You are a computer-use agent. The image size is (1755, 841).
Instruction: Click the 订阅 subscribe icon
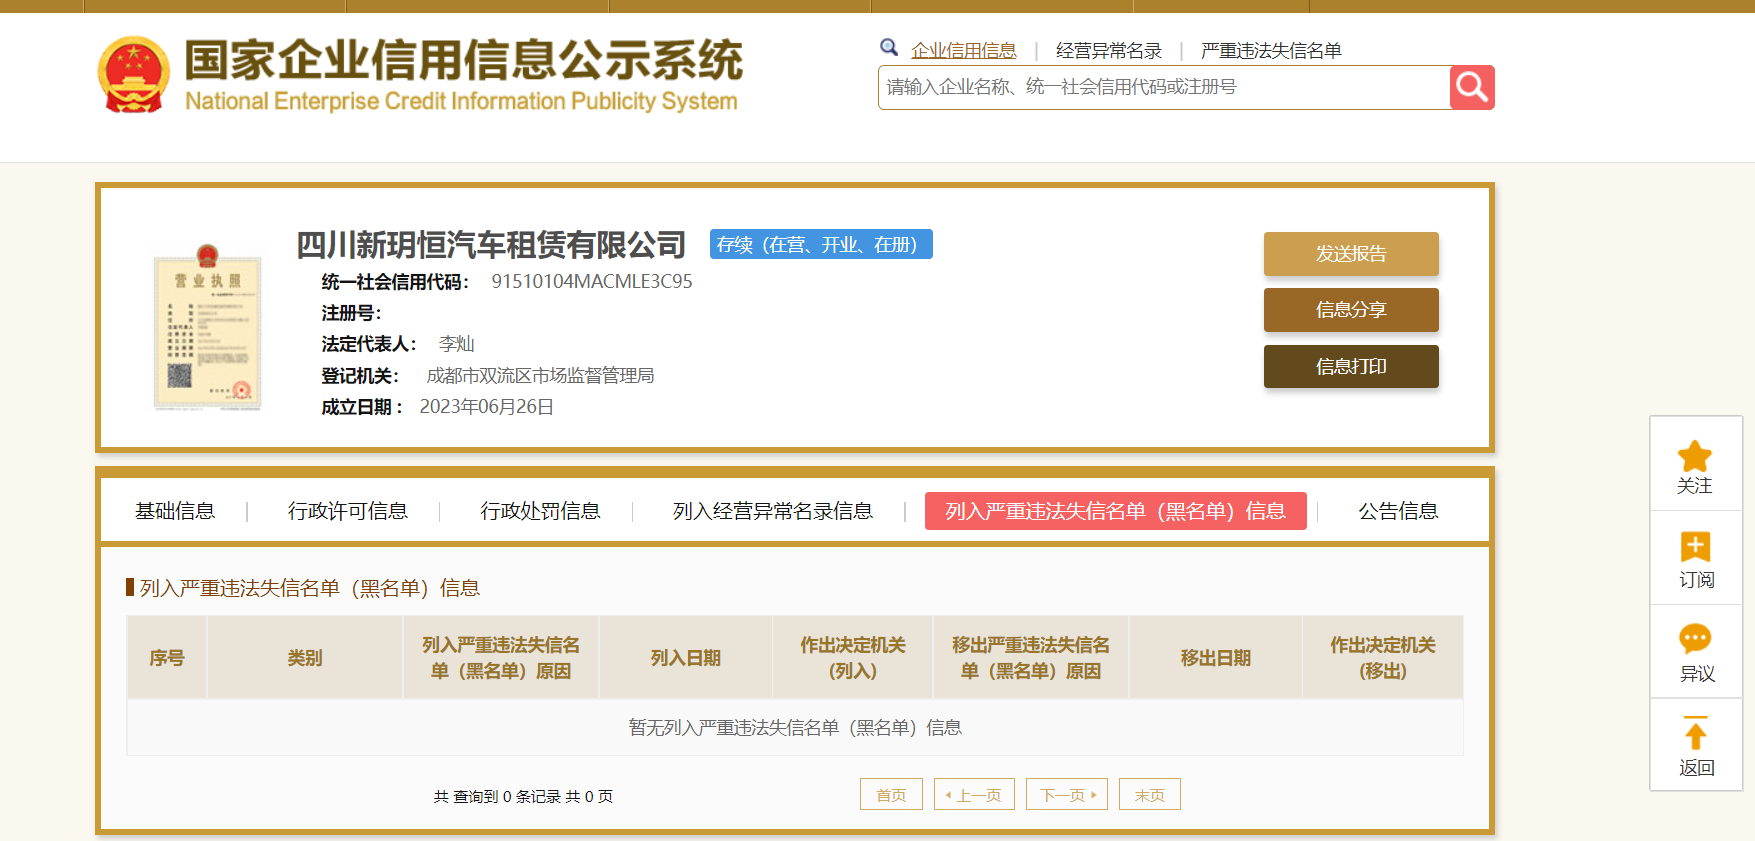point(1695,547)
